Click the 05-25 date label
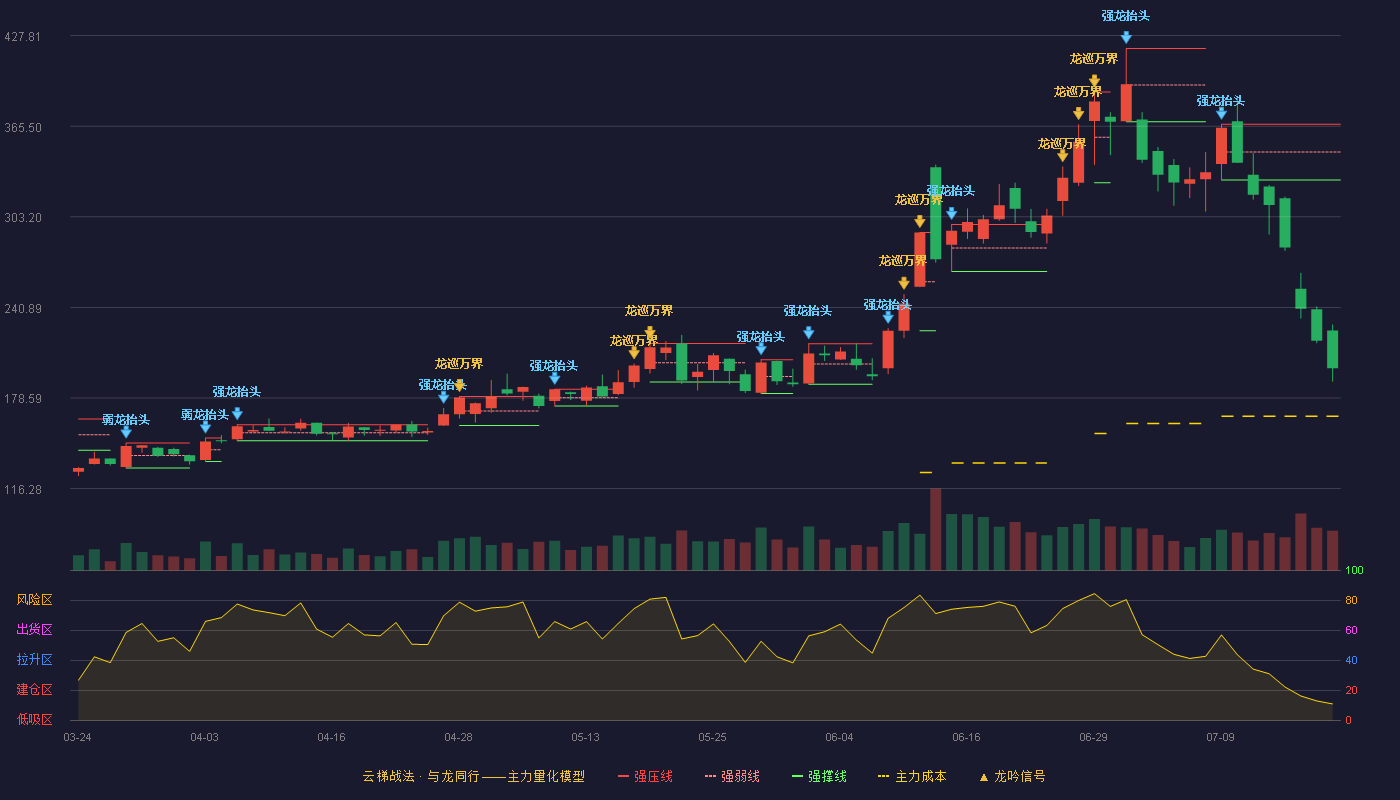The image size is (1400, 800). 712,737
